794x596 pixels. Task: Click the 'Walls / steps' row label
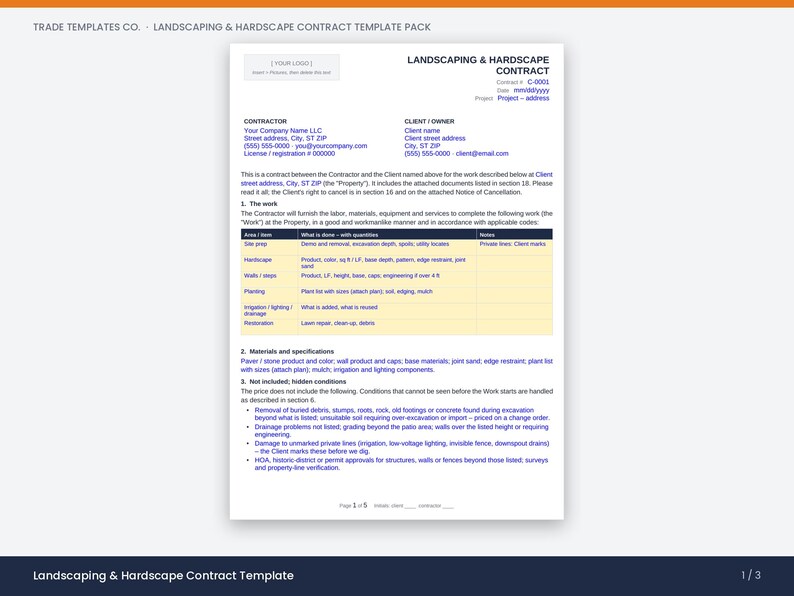(260, 275)
